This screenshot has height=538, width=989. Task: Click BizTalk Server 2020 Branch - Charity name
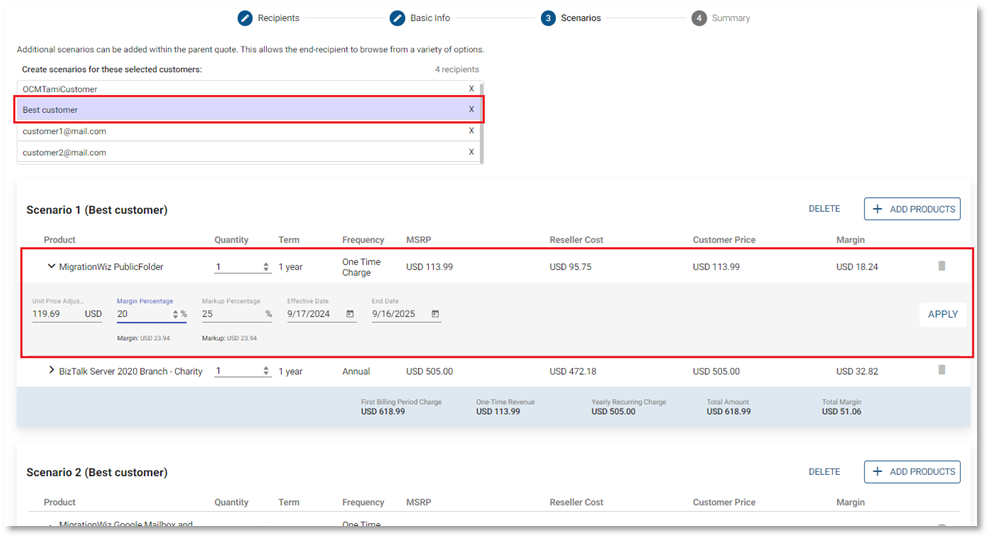131,371
